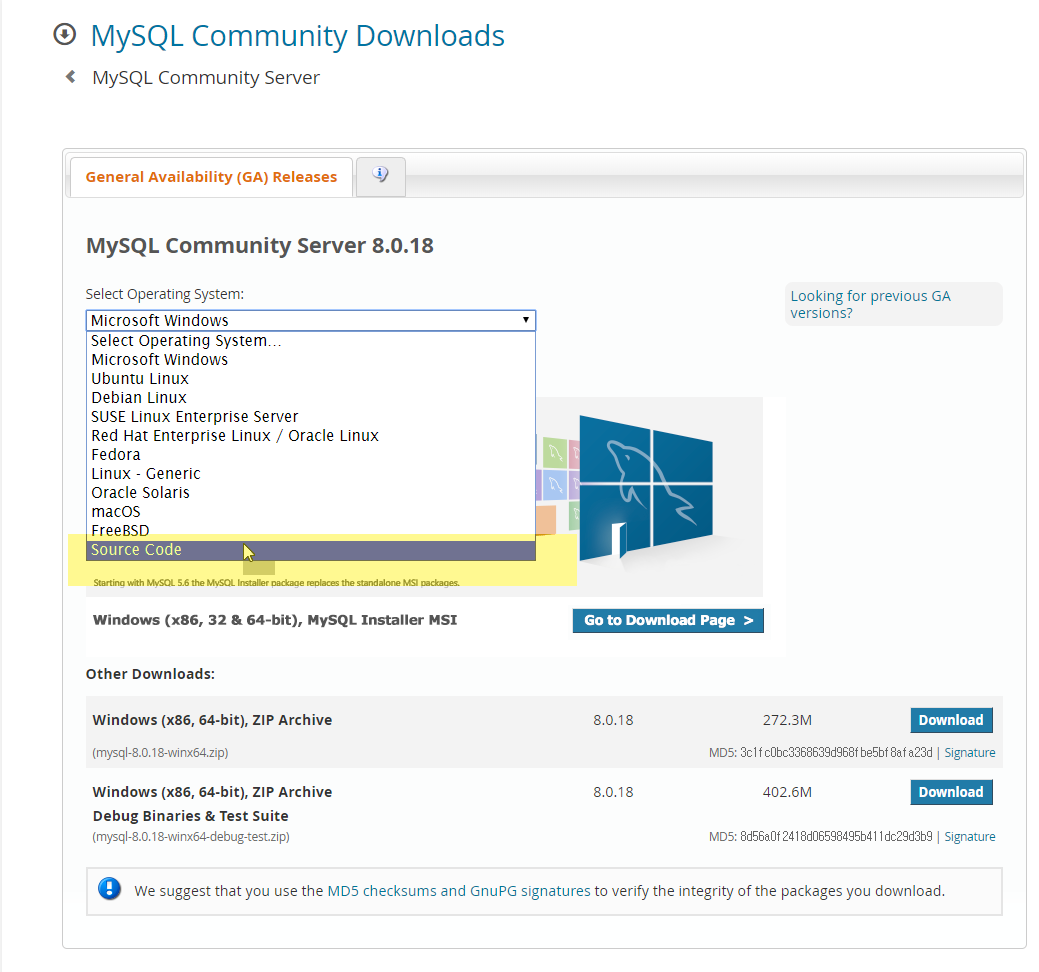Click the blue info icon in checksum notice
The width and height of the screenshot is (1039, 972).
coord(109,889)
